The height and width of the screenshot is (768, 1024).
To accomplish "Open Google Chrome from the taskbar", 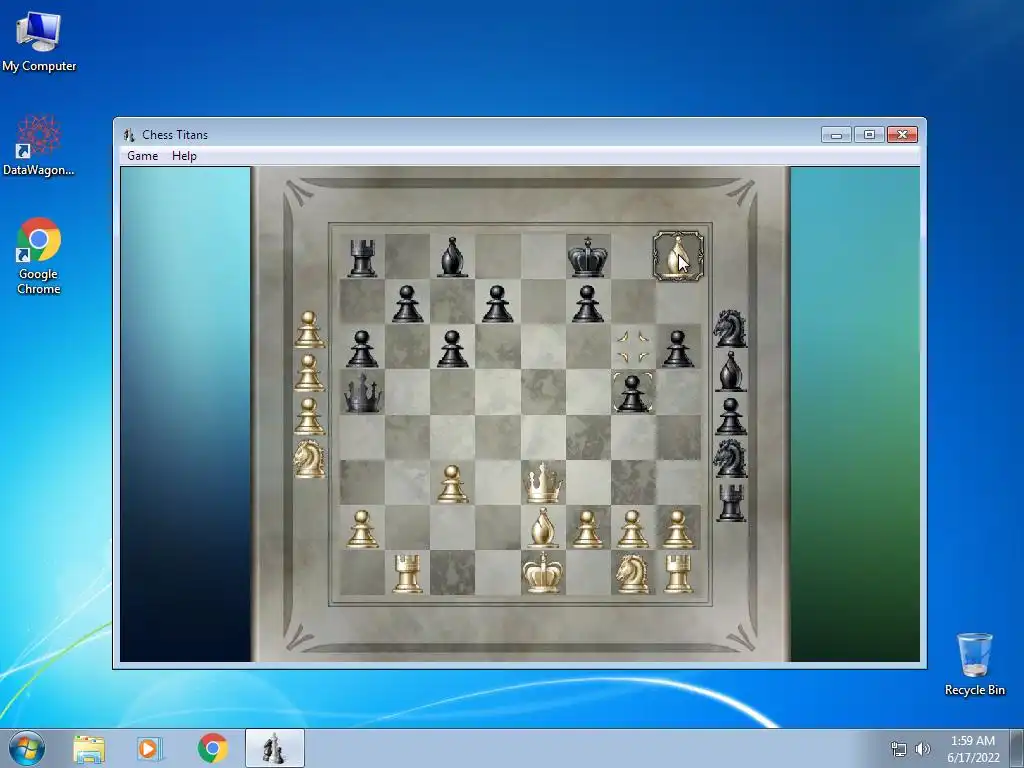I will click(213, 748).
